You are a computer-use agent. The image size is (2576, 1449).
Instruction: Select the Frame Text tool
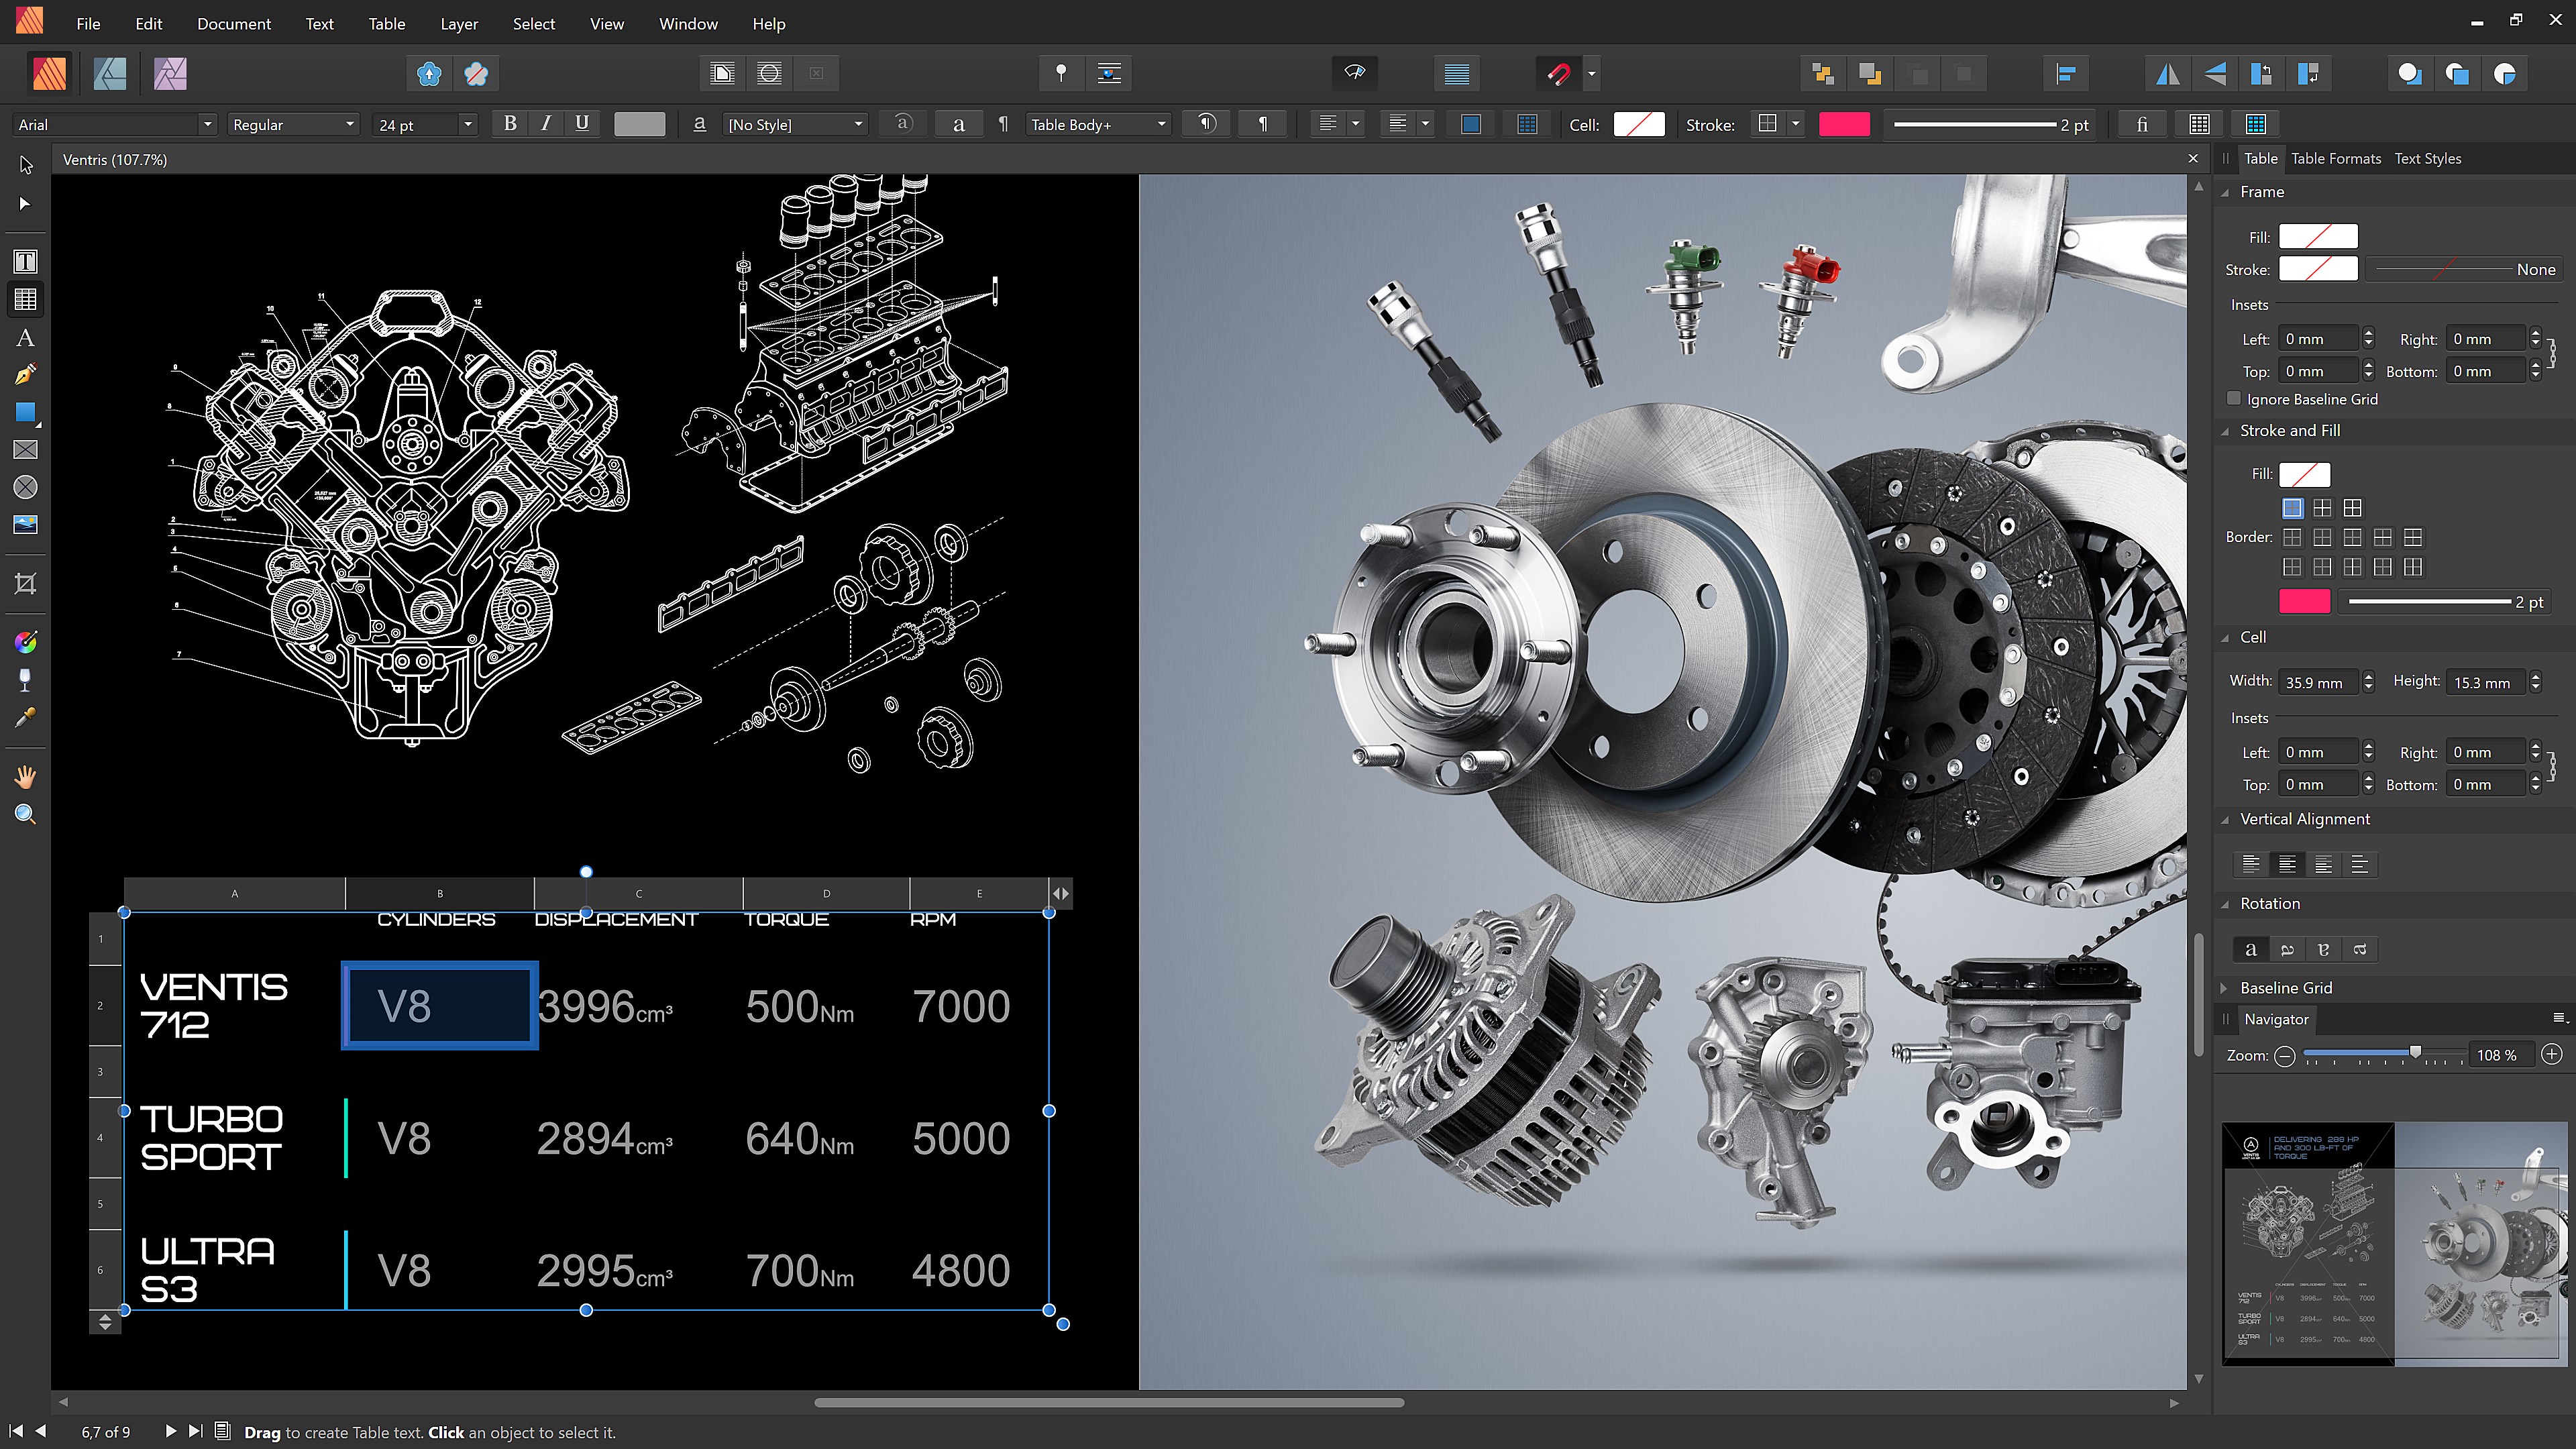(x=25, y=262)
